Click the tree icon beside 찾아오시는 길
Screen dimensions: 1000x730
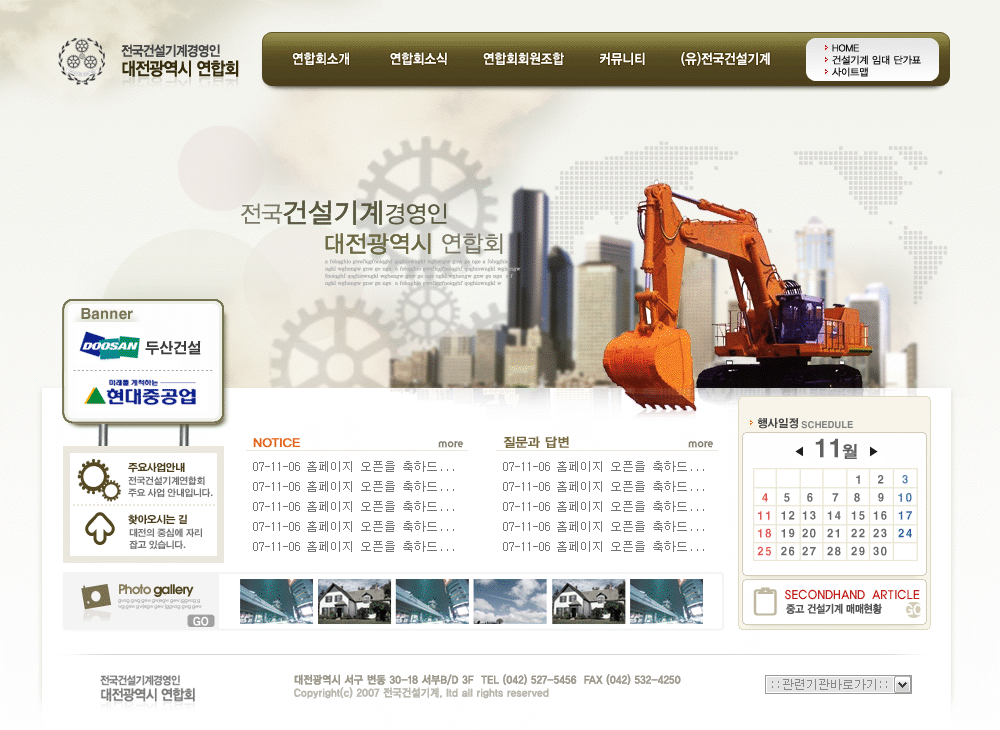tap(99, 529)
